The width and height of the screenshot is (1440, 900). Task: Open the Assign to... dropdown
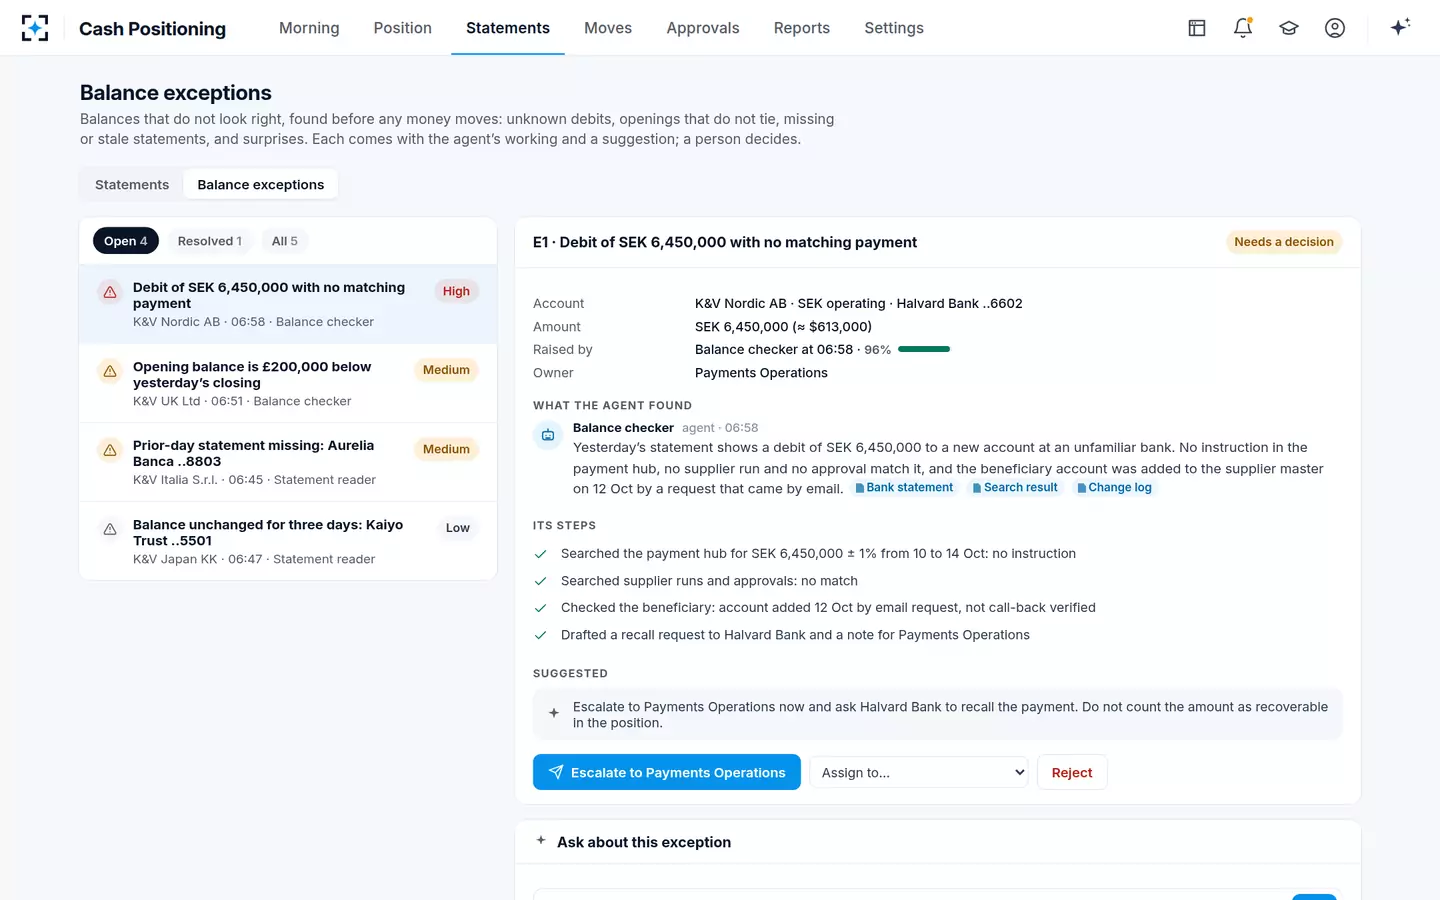coord(919,772)
